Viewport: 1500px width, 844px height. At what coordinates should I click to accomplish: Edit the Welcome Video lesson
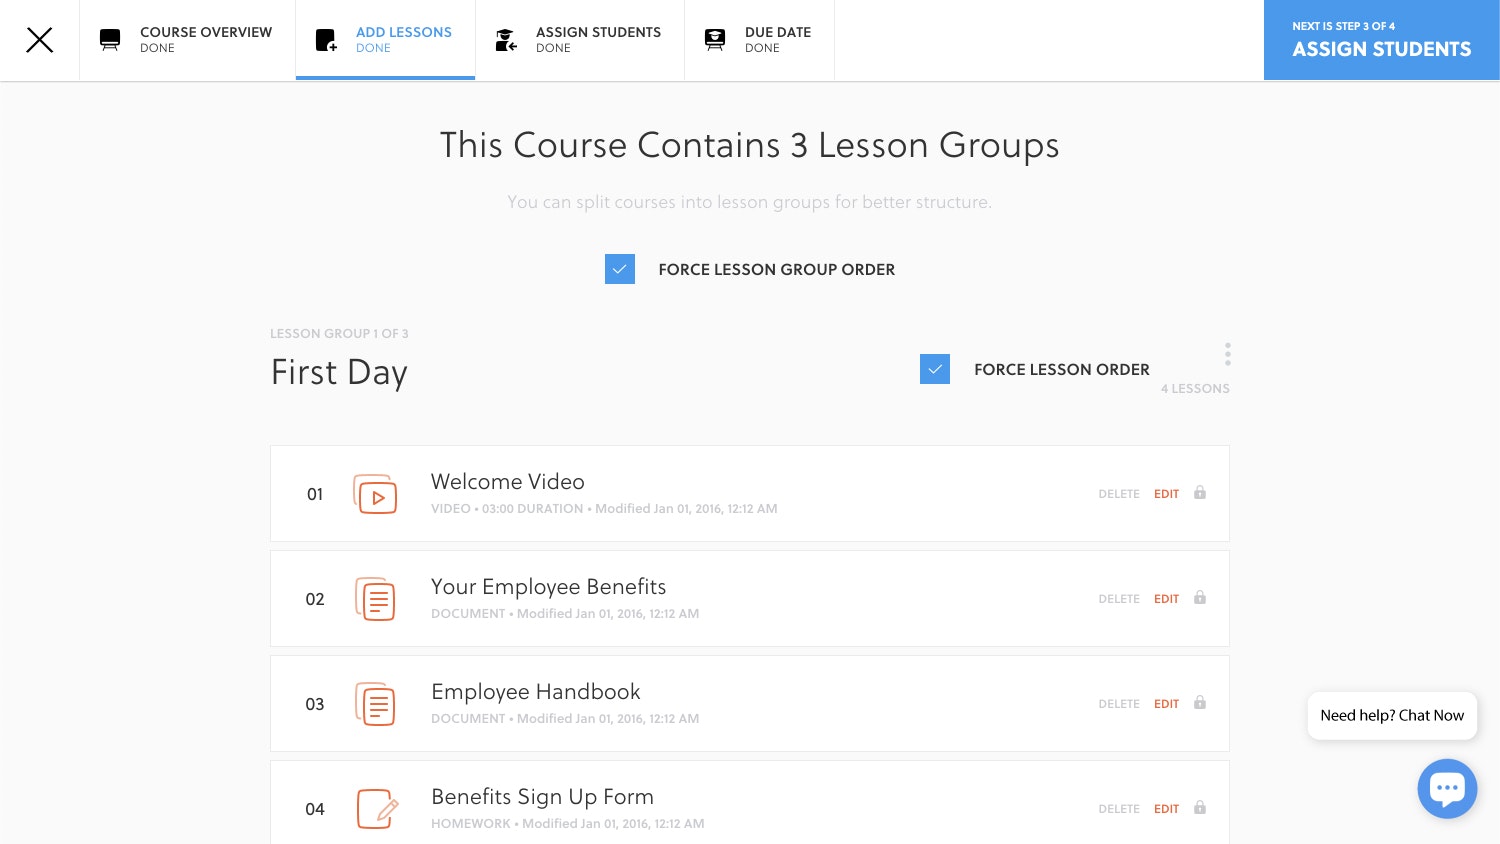coord(1166,494)
